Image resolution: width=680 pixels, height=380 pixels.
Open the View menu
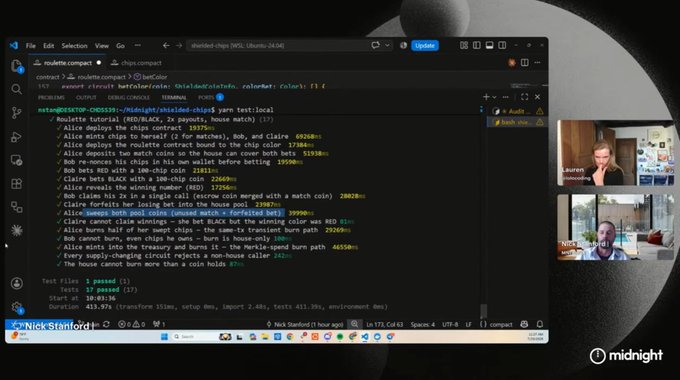[102, 46]
